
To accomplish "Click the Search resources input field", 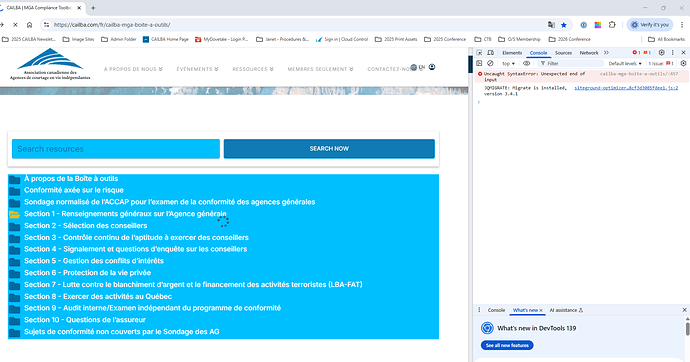I will [x=116, y=149].
